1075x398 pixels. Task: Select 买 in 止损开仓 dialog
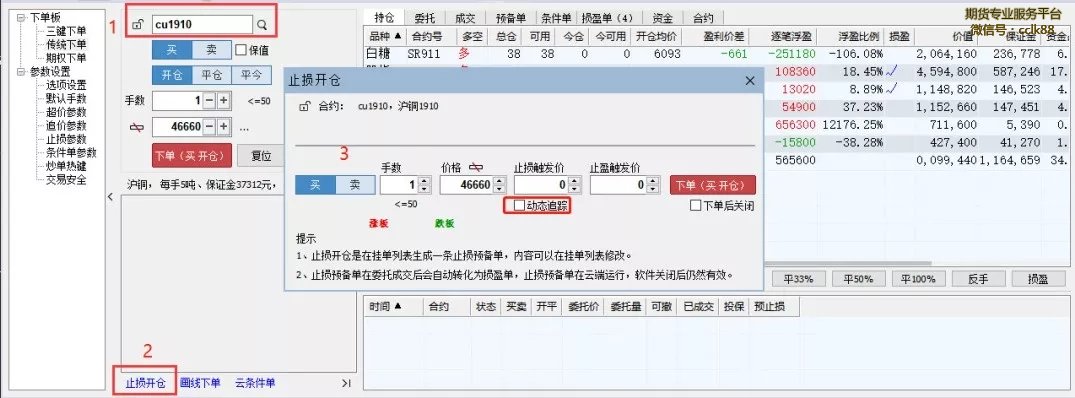click(315, 185)
